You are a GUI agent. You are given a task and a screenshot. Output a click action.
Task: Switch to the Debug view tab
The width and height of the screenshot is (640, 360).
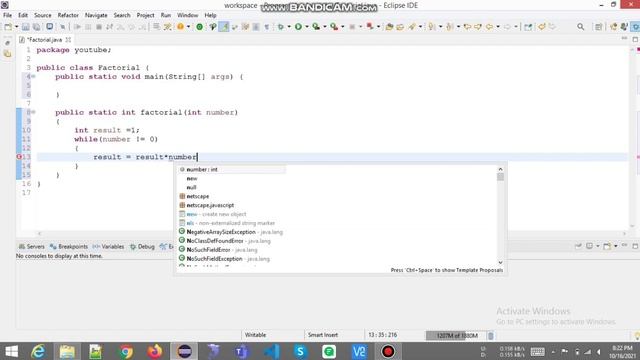142,247
